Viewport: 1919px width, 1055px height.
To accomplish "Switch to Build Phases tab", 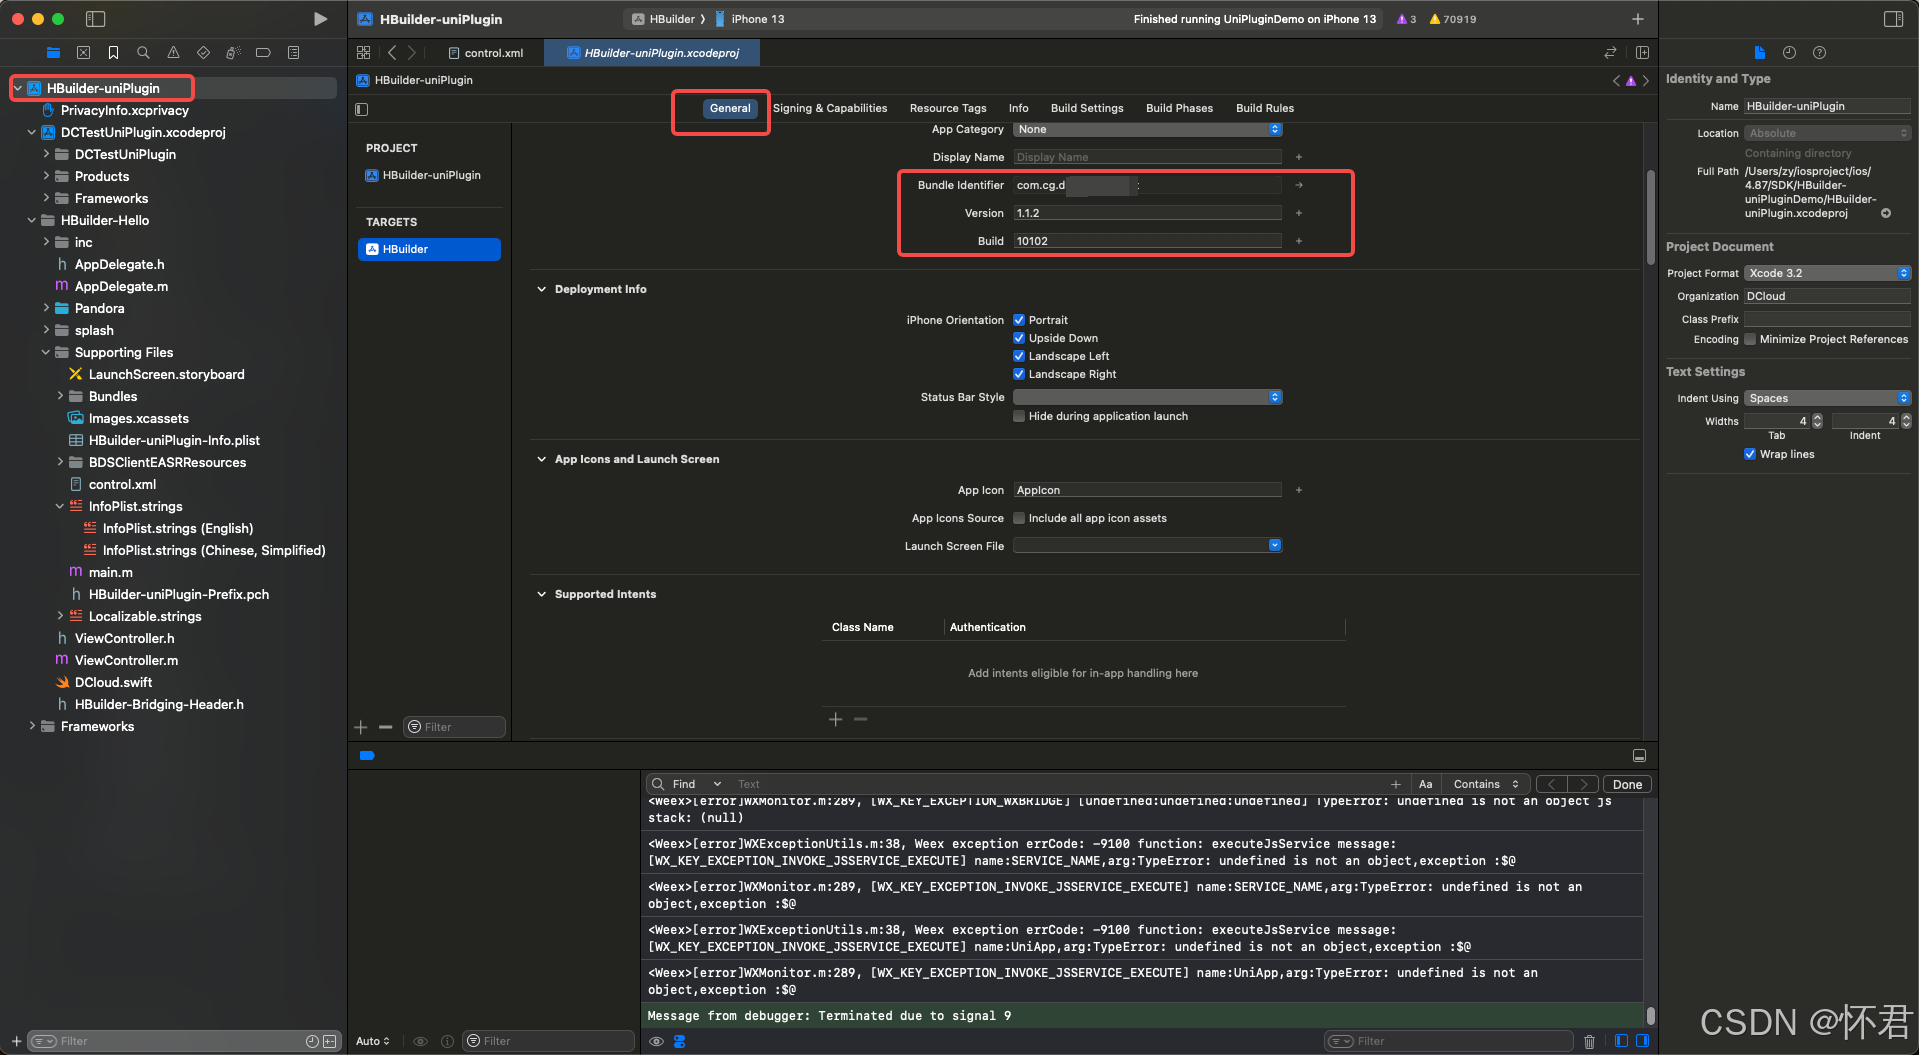I will tap(1179, 108).
